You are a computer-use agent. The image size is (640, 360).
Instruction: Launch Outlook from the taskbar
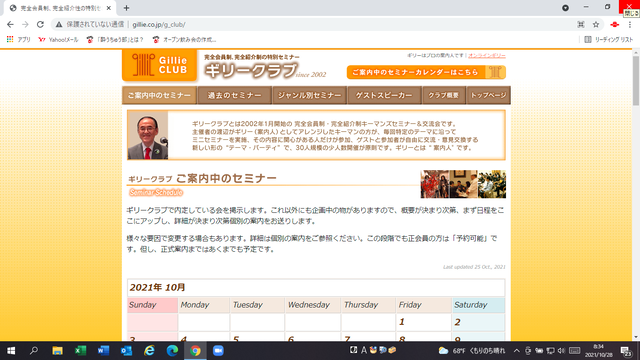pyautogui.click(x=126, y=351)
